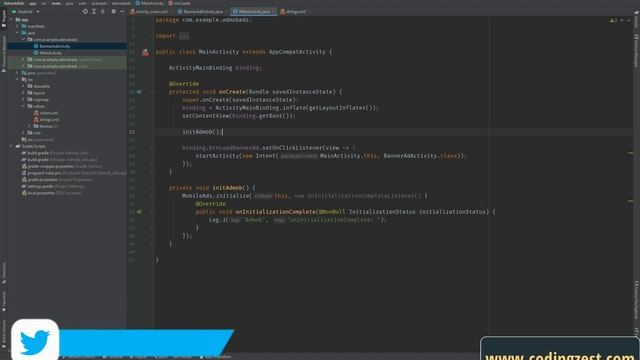Go to next highlighted problem arrow
This screenshot has height=360, width=640.
tap(629, 20)
